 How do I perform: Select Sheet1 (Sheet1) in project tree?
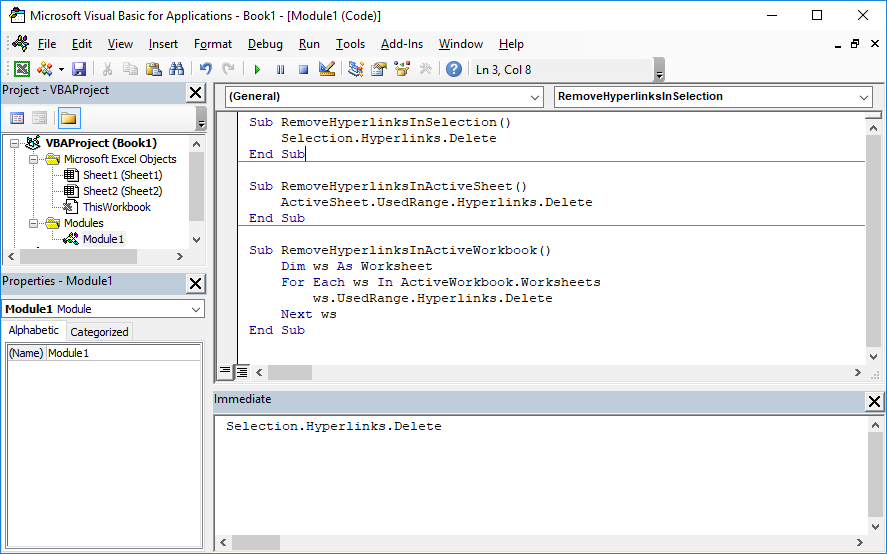pyautogui.click(x=122, y=175)
